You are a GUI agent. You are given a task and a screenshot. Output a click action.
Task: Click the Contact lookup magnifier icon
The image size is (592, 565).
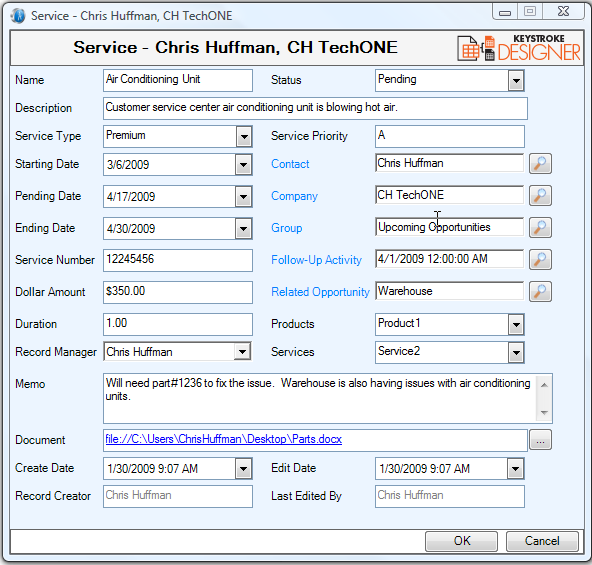click(540, 164)
